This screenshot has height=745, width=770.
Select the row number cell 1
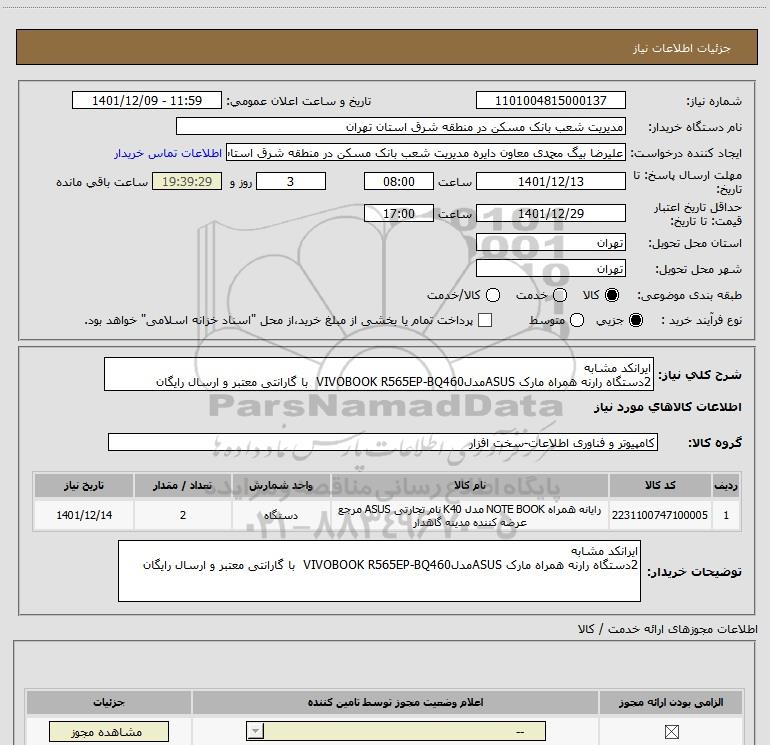[x=726, y=515]
